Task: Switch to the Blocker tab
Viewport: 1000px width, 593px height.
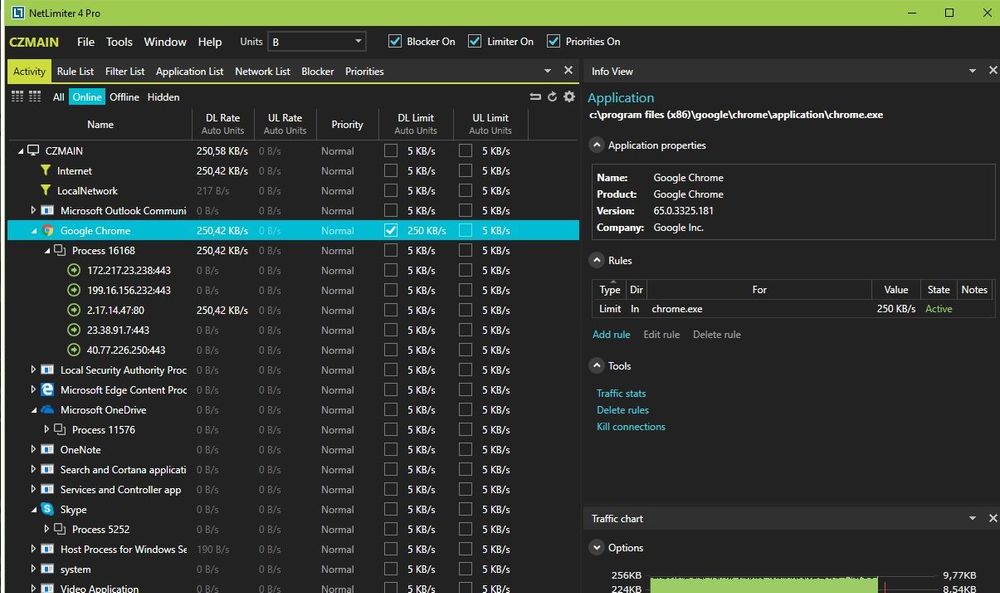Action: [318, 71]
